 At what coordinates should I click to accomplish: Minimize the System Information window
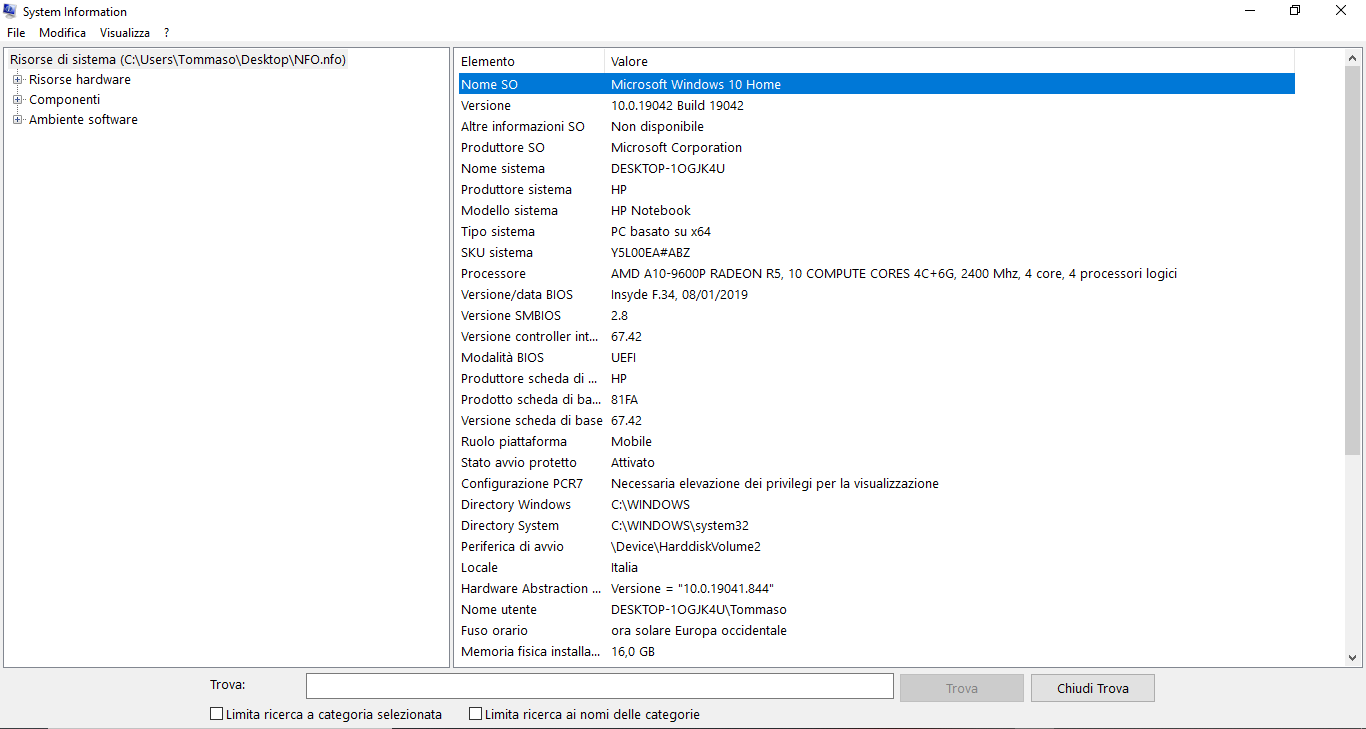(1250, 11)
